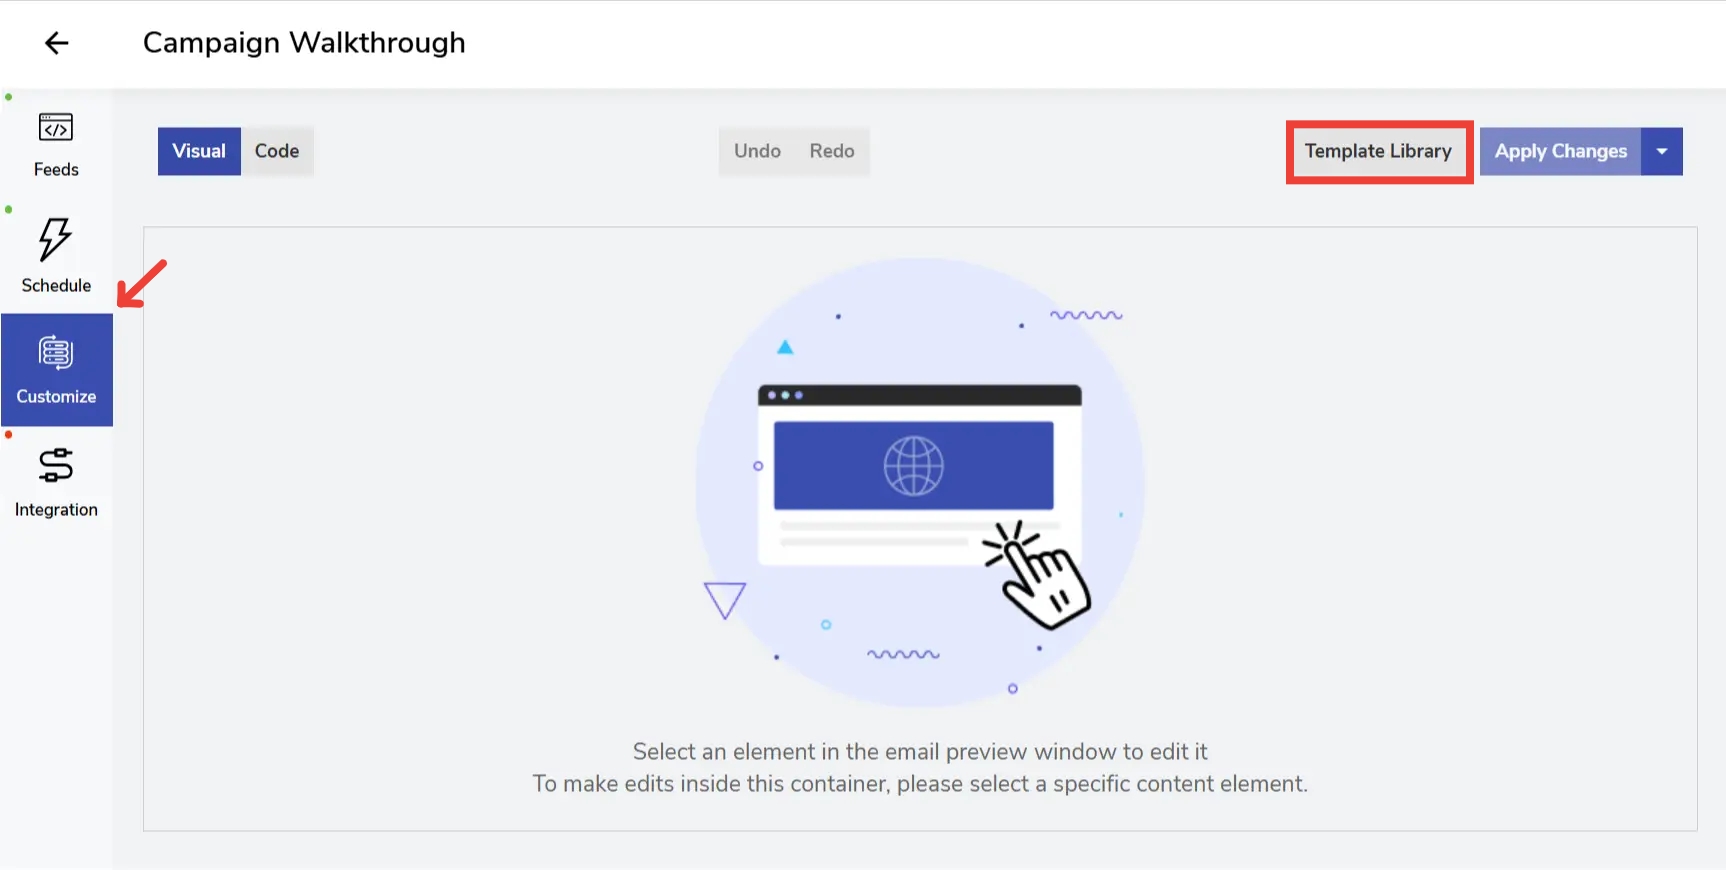Click the Apply Changes button
The width and height of the screenshot is (1726, 870).
click(x=1560, y=151)
